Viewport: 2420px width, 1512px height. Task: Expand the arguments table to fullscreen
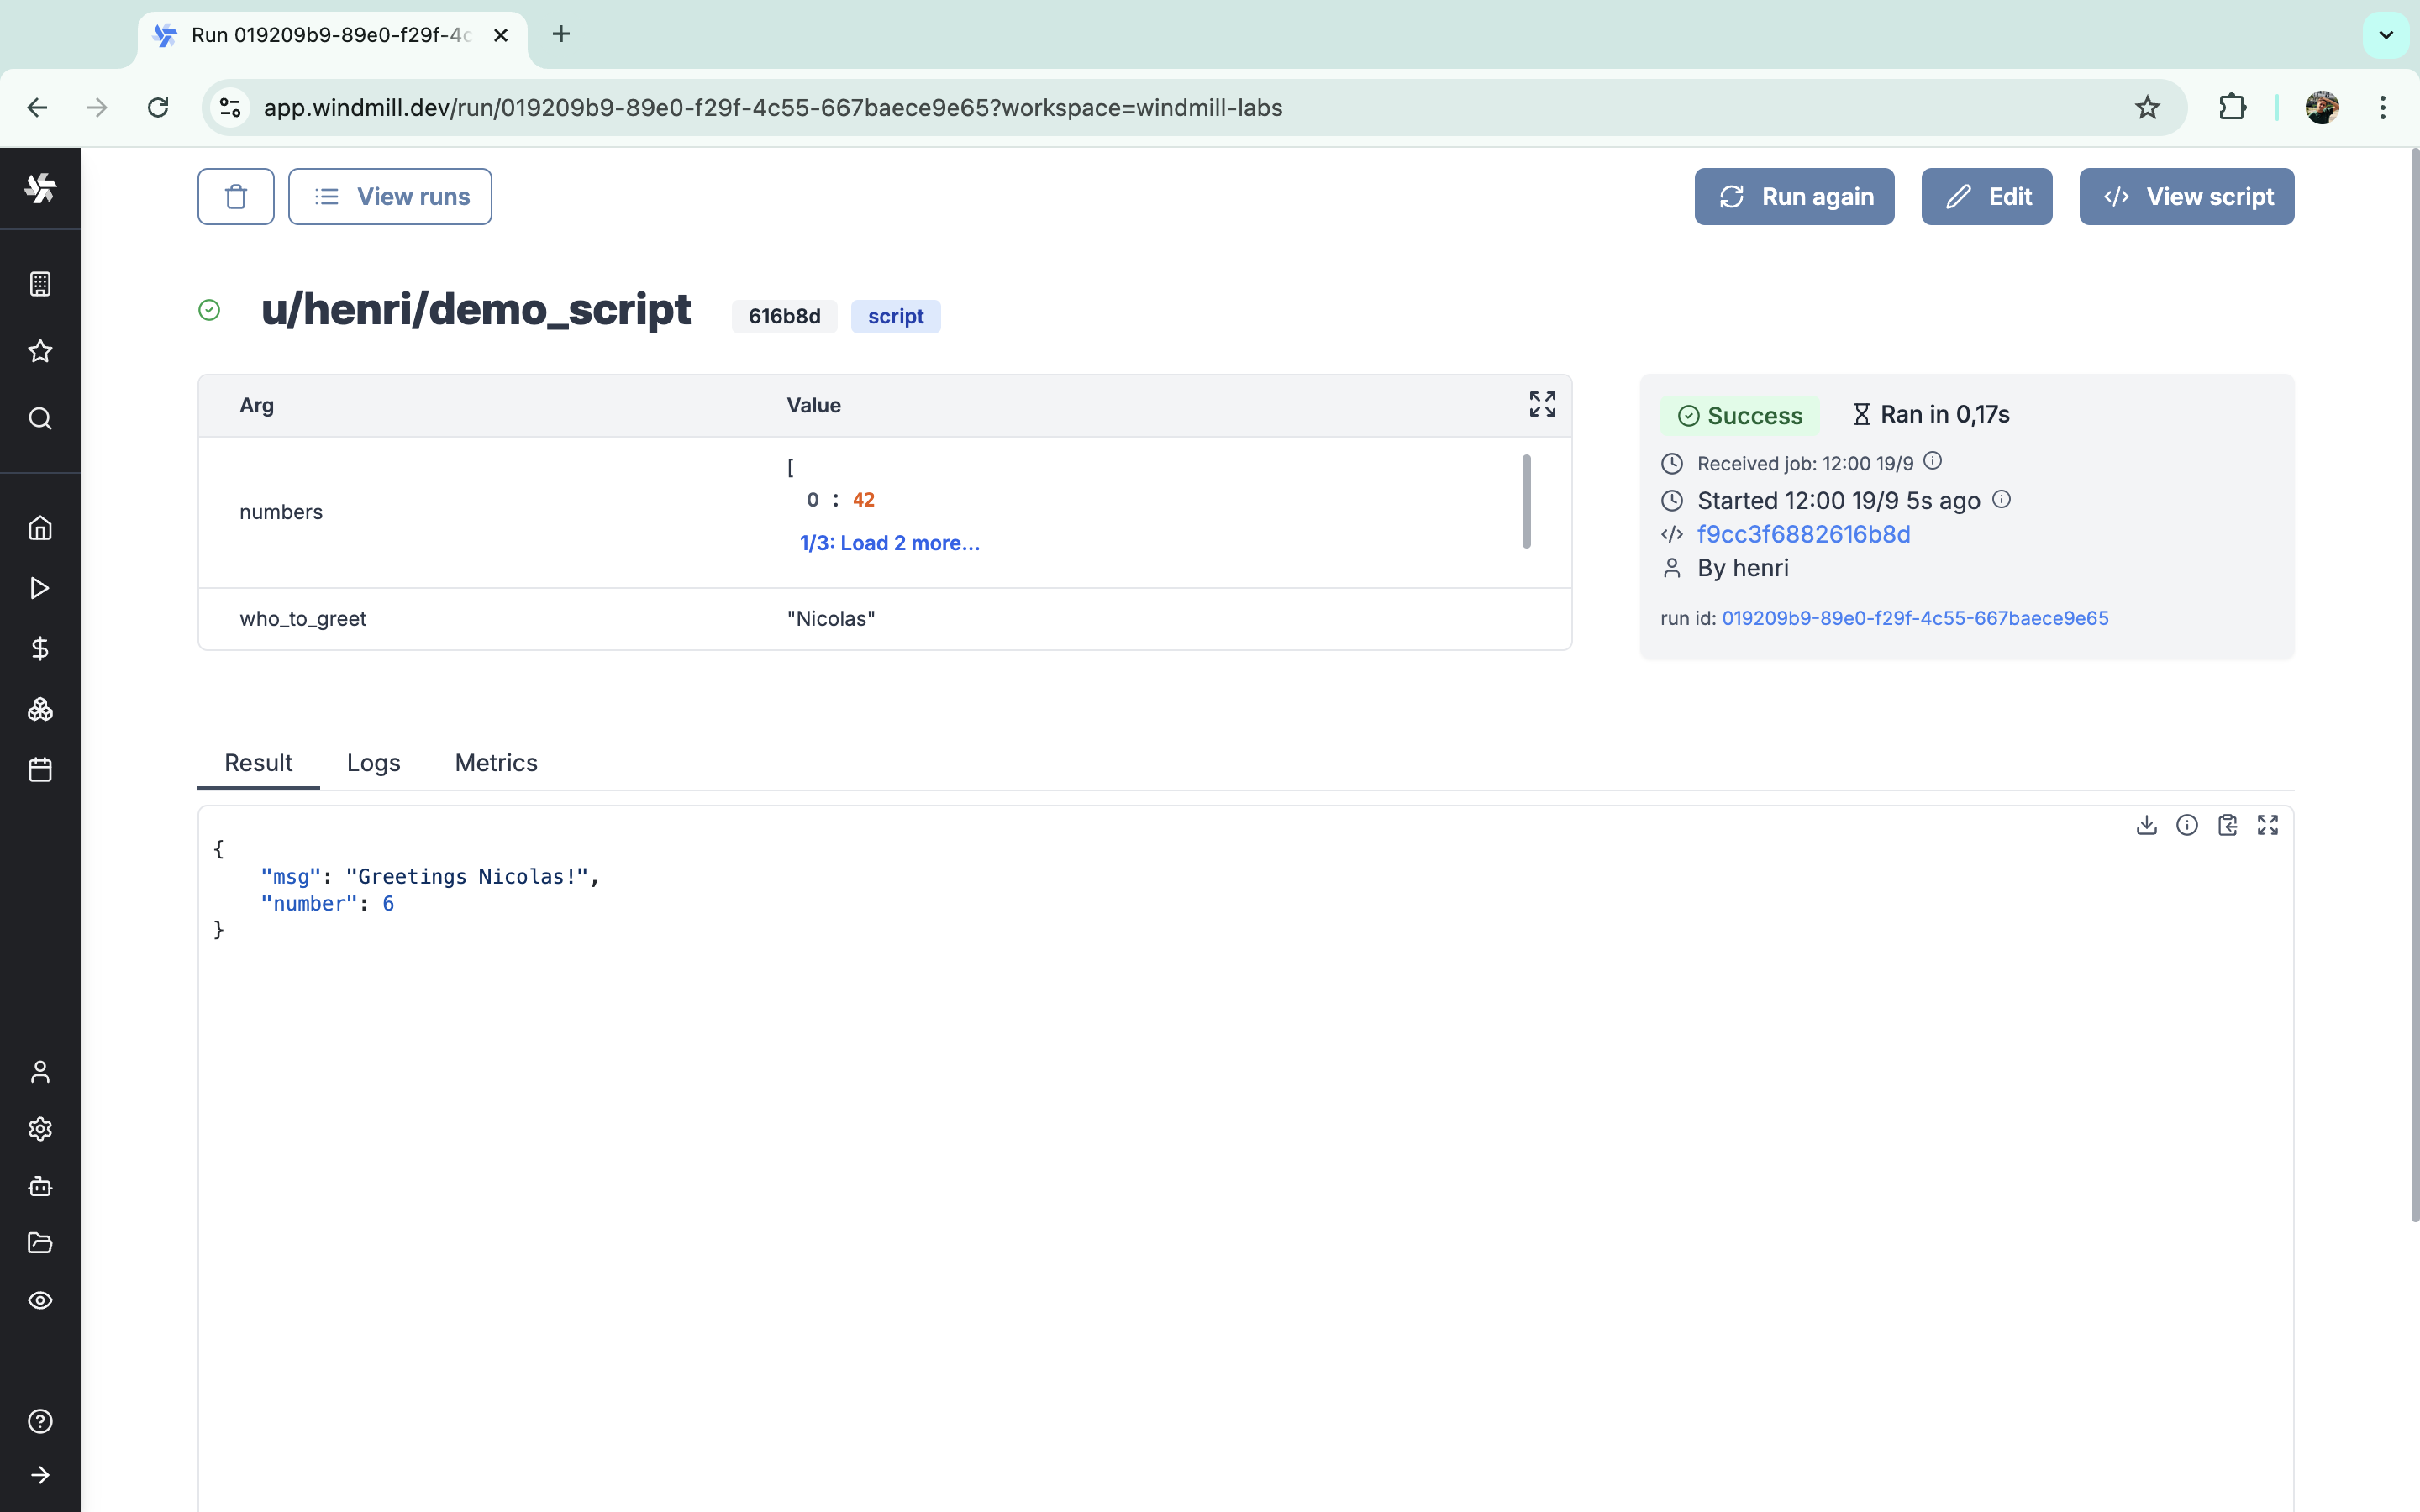(x=1542, y=404)
